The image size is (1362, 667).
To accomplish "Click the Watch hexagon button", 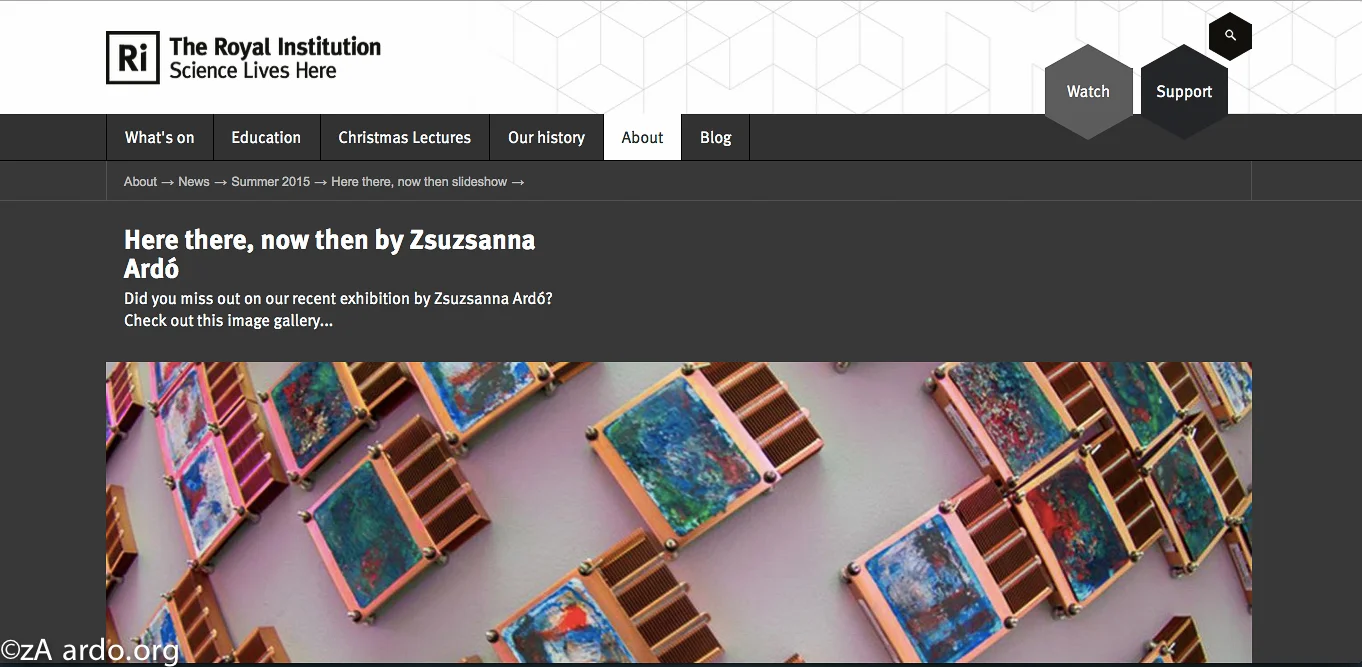I will (x=1088, y=91).
